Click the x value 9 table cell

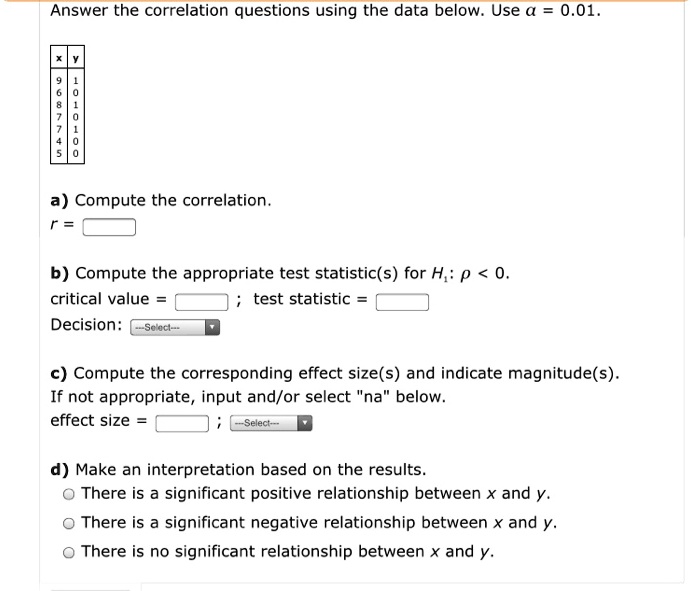[59, 81]
